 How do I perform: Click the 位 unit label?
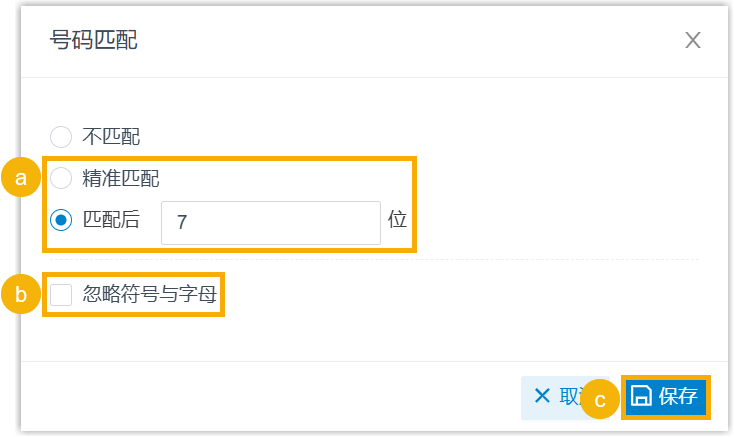click(397, 221)
